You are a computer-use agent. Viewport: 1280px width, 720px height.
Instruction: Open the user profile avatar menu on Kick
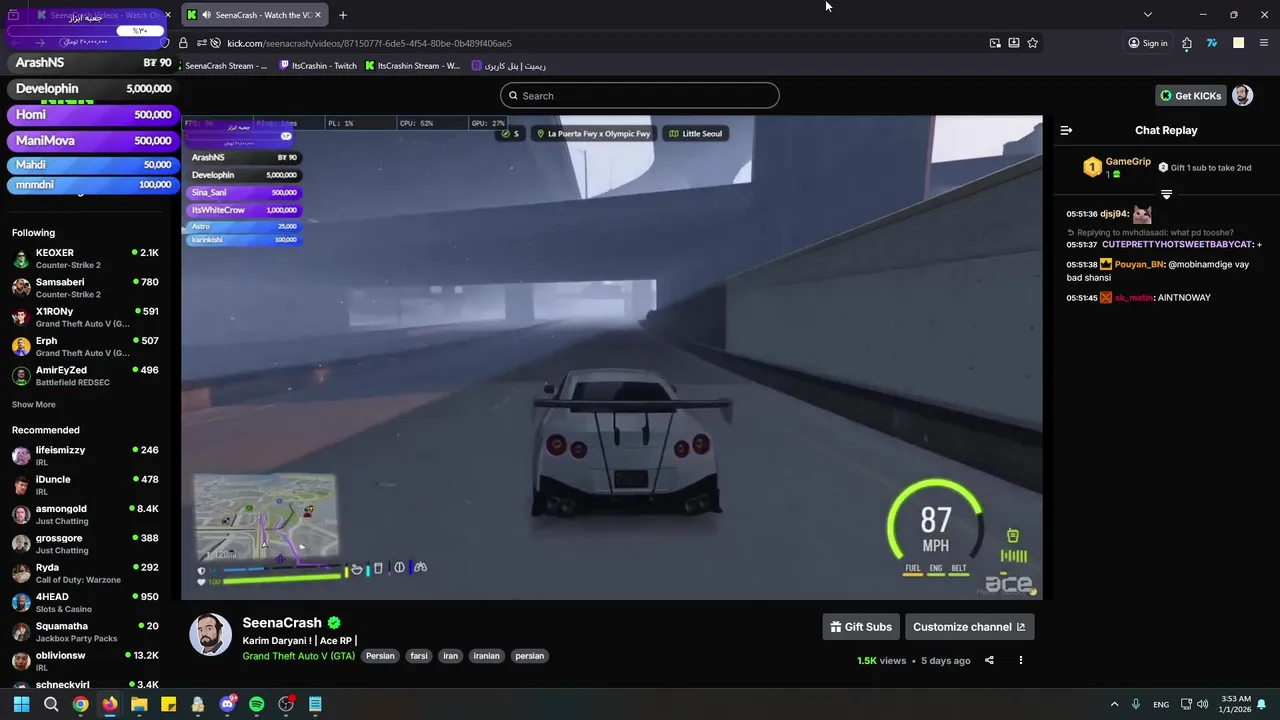point(1242,96)
